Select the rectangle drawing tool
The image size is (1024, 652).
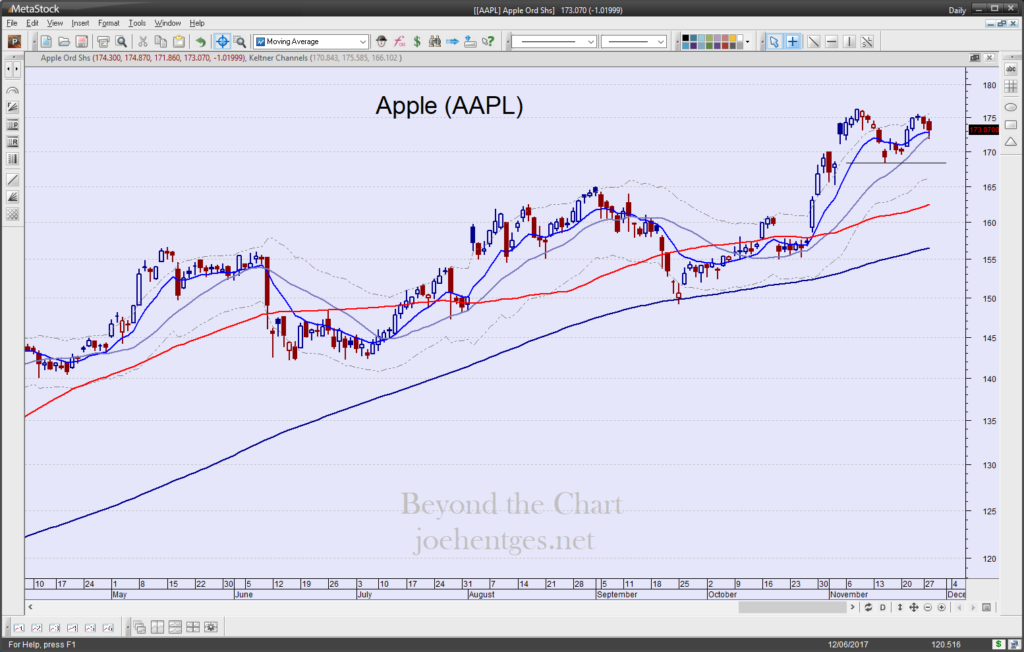(1011, 125)
